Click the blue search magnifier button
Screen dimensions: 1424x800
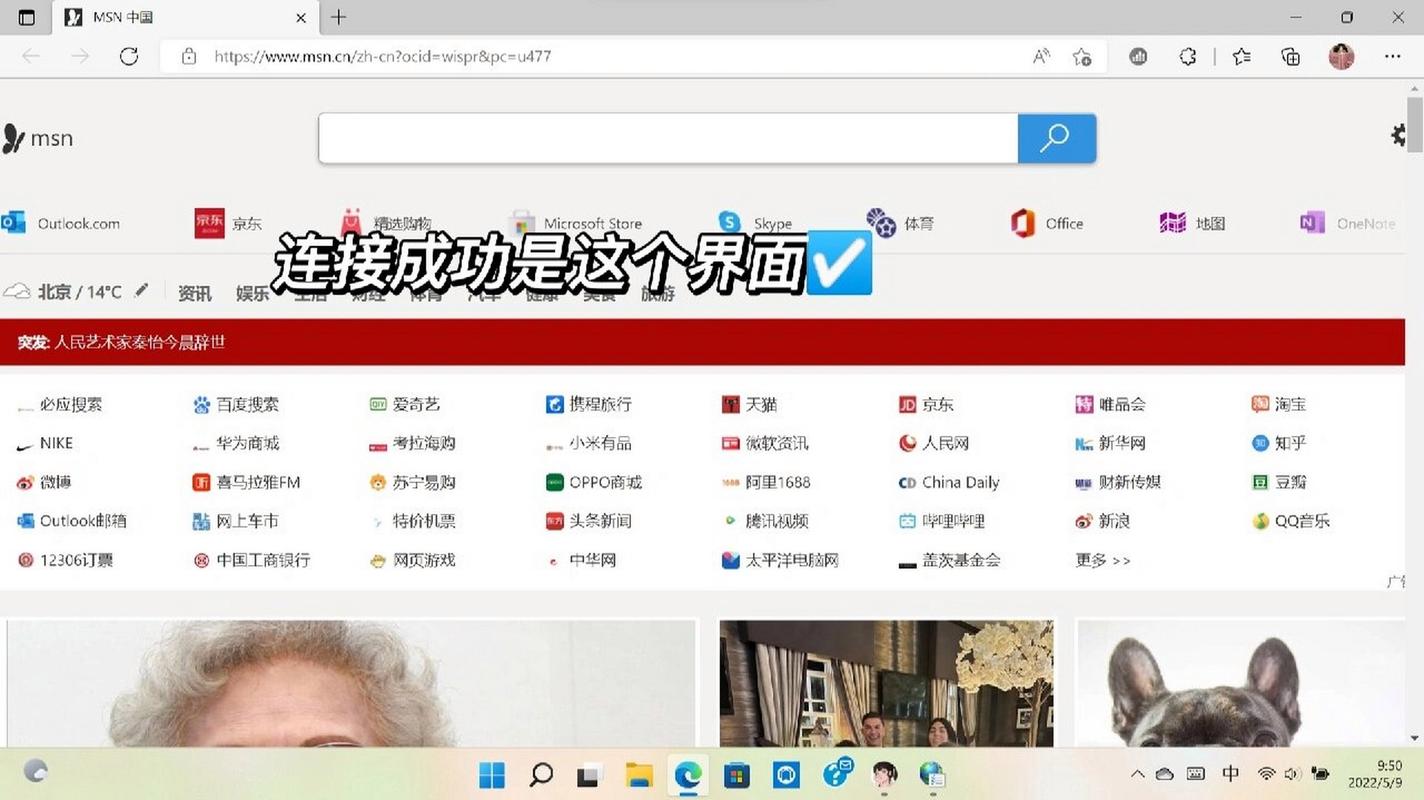pos(1057,138)
